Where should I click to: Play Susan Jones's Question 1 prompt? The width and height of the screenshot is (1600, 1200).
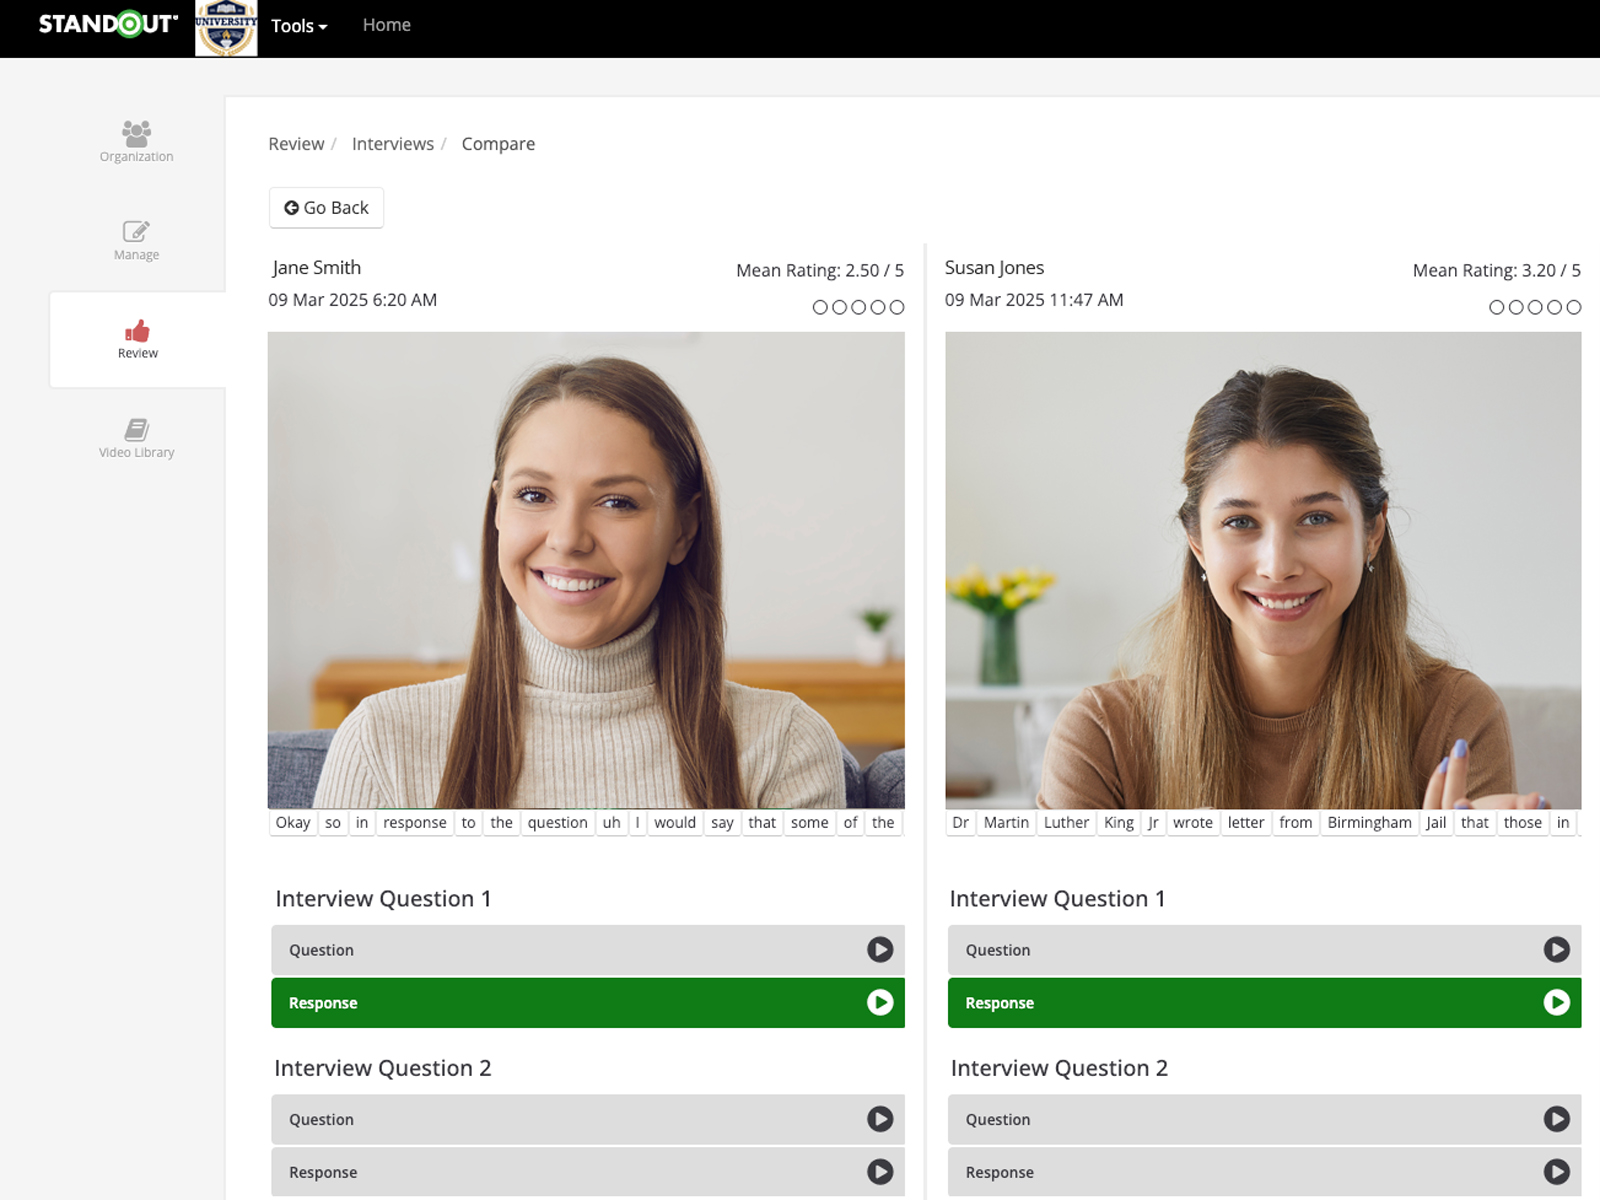(x=1556, y=949)
